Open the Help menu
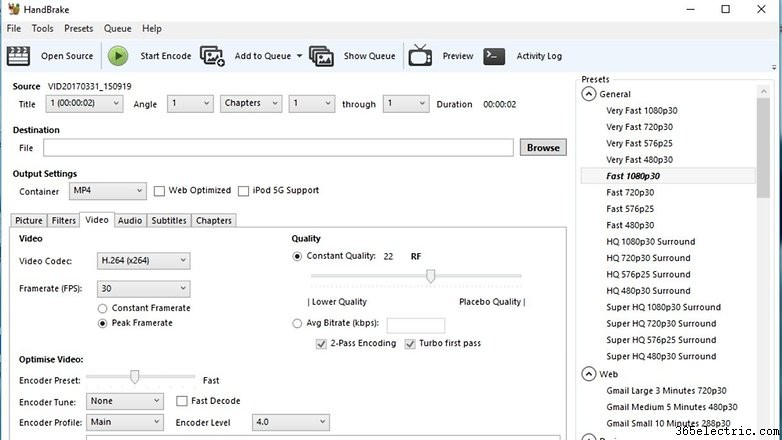Screen dimensions: 782x440 [152, 28]
